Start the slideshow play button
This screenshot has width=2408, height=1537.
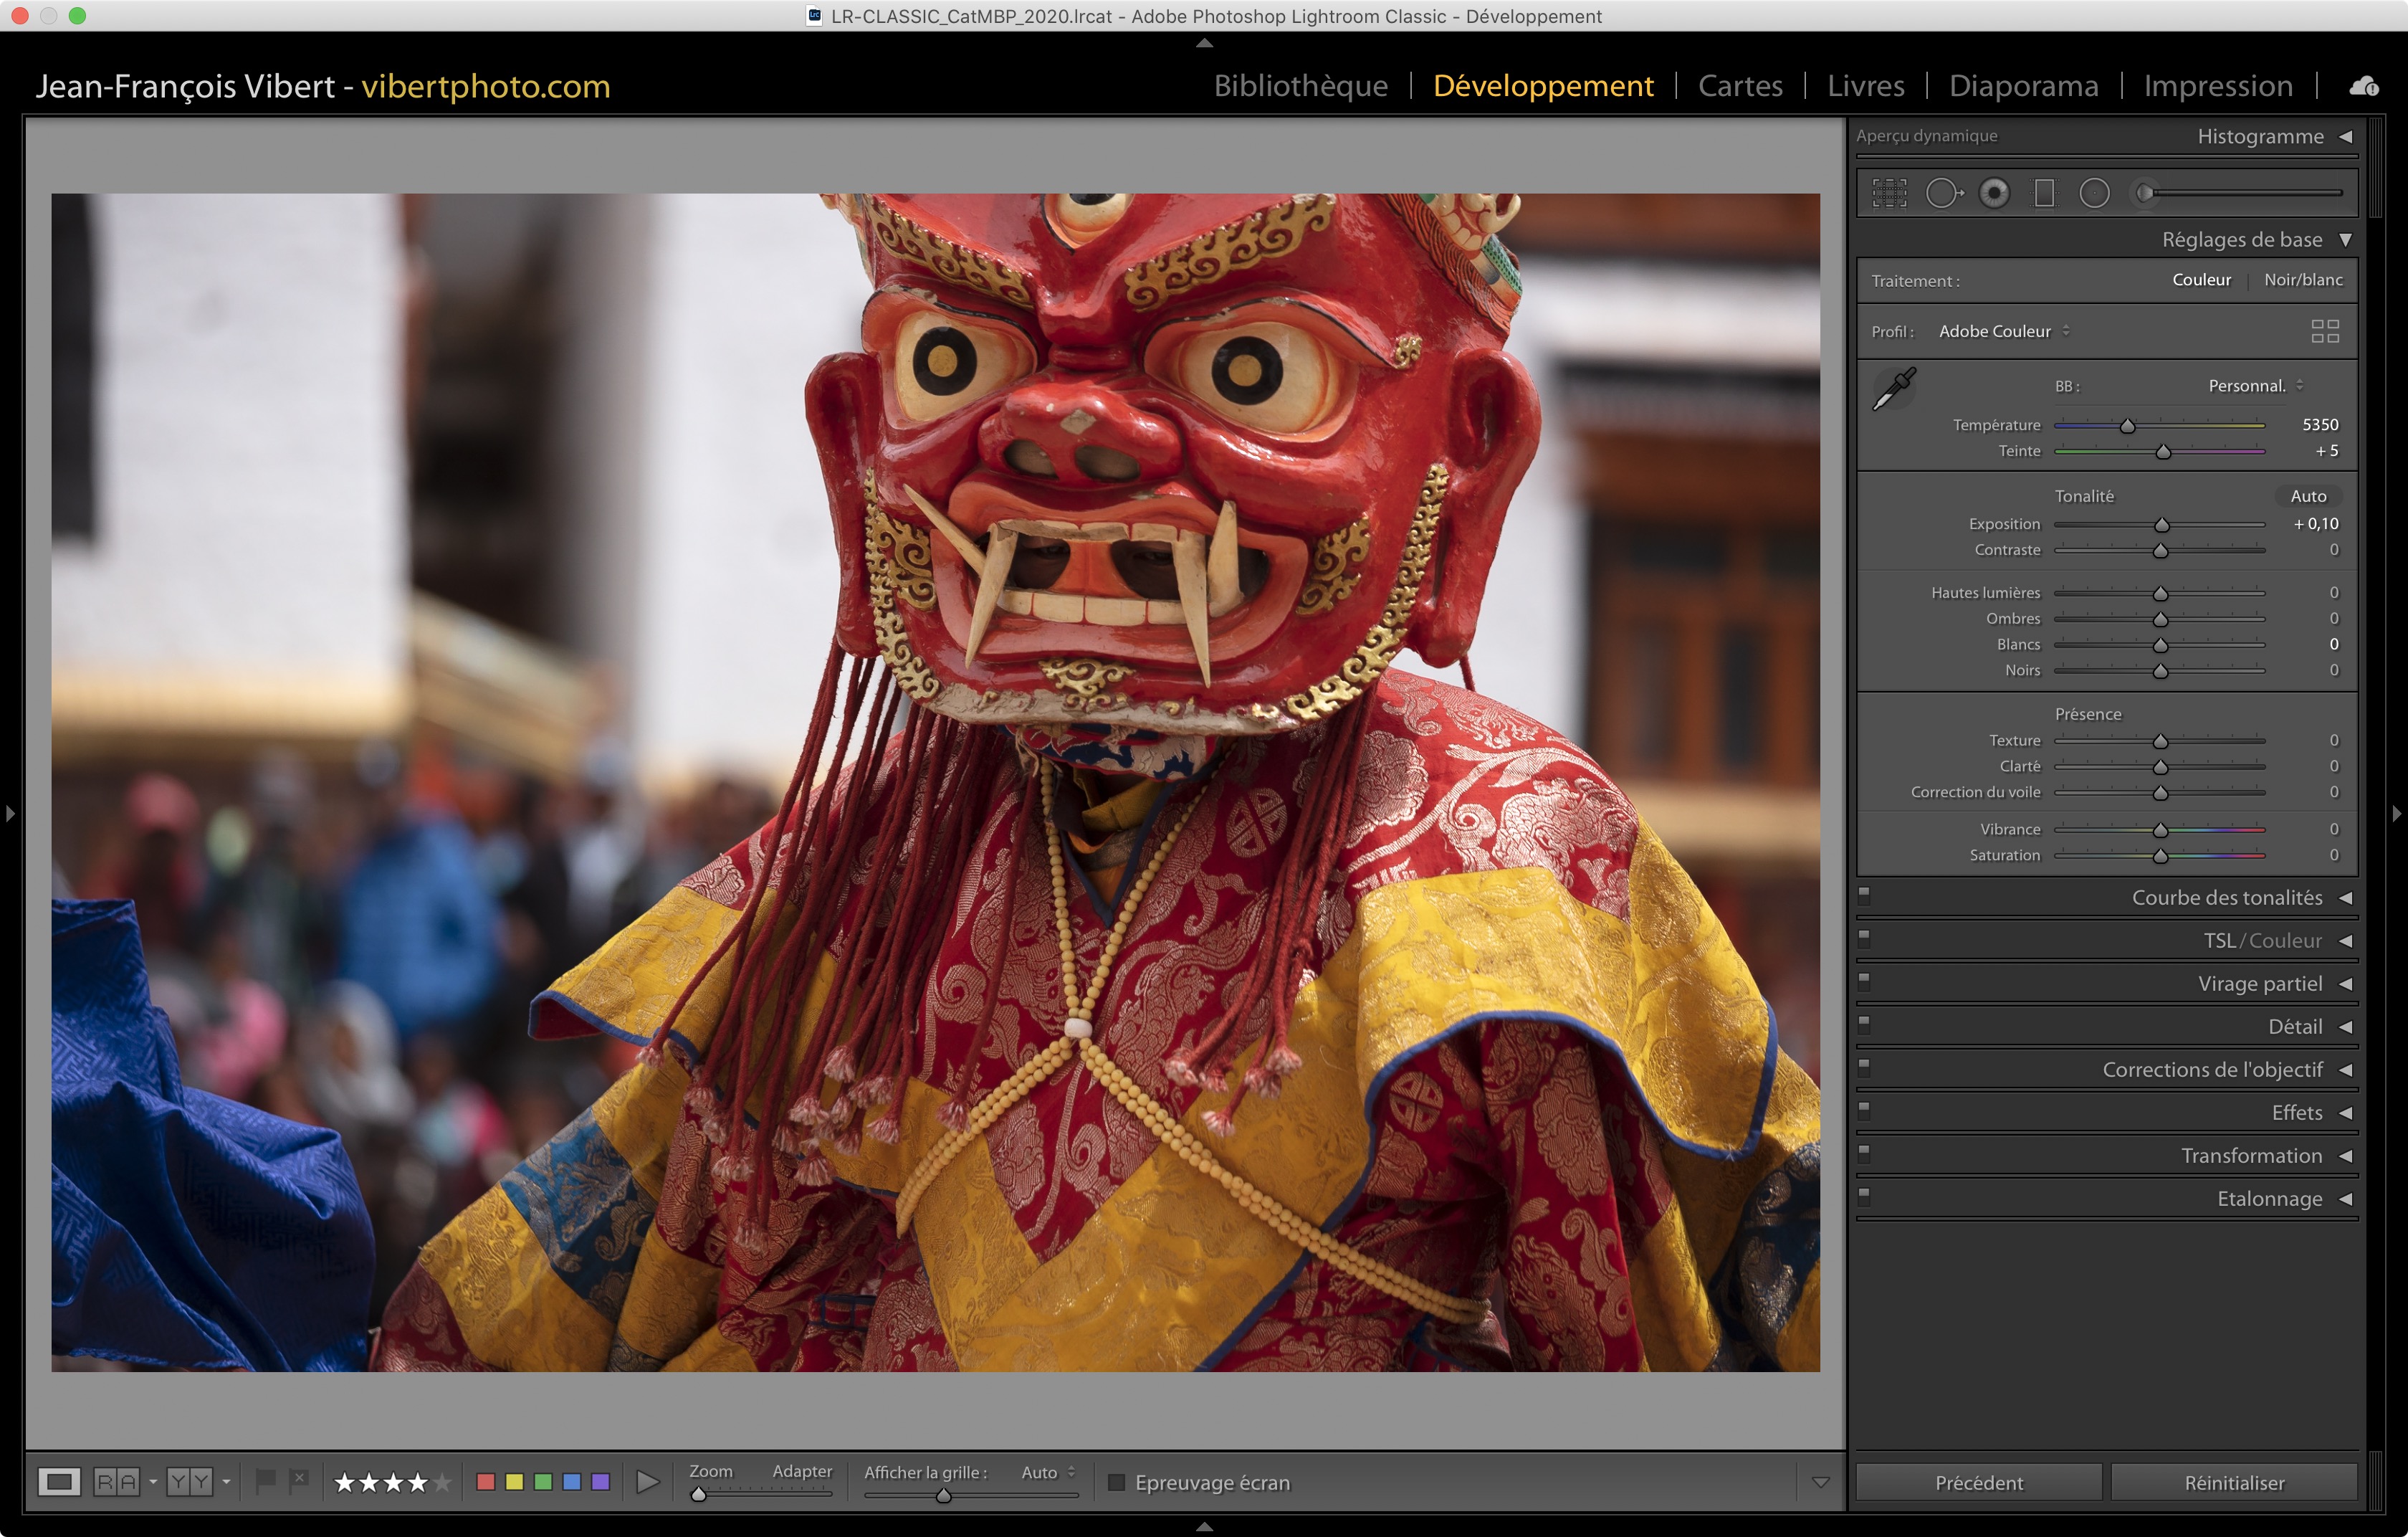pos(648,1482)
